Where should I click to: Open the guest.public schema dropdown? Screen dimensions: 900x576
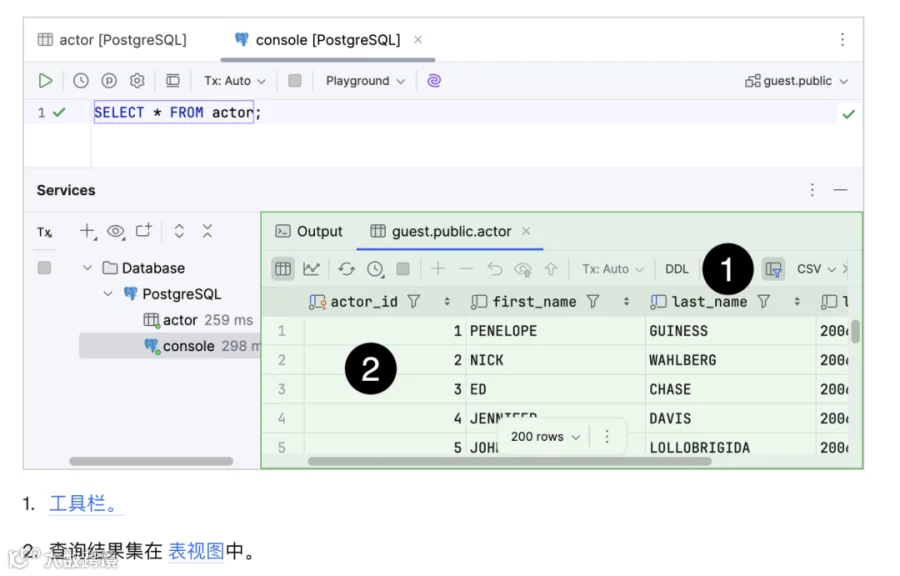796,81
